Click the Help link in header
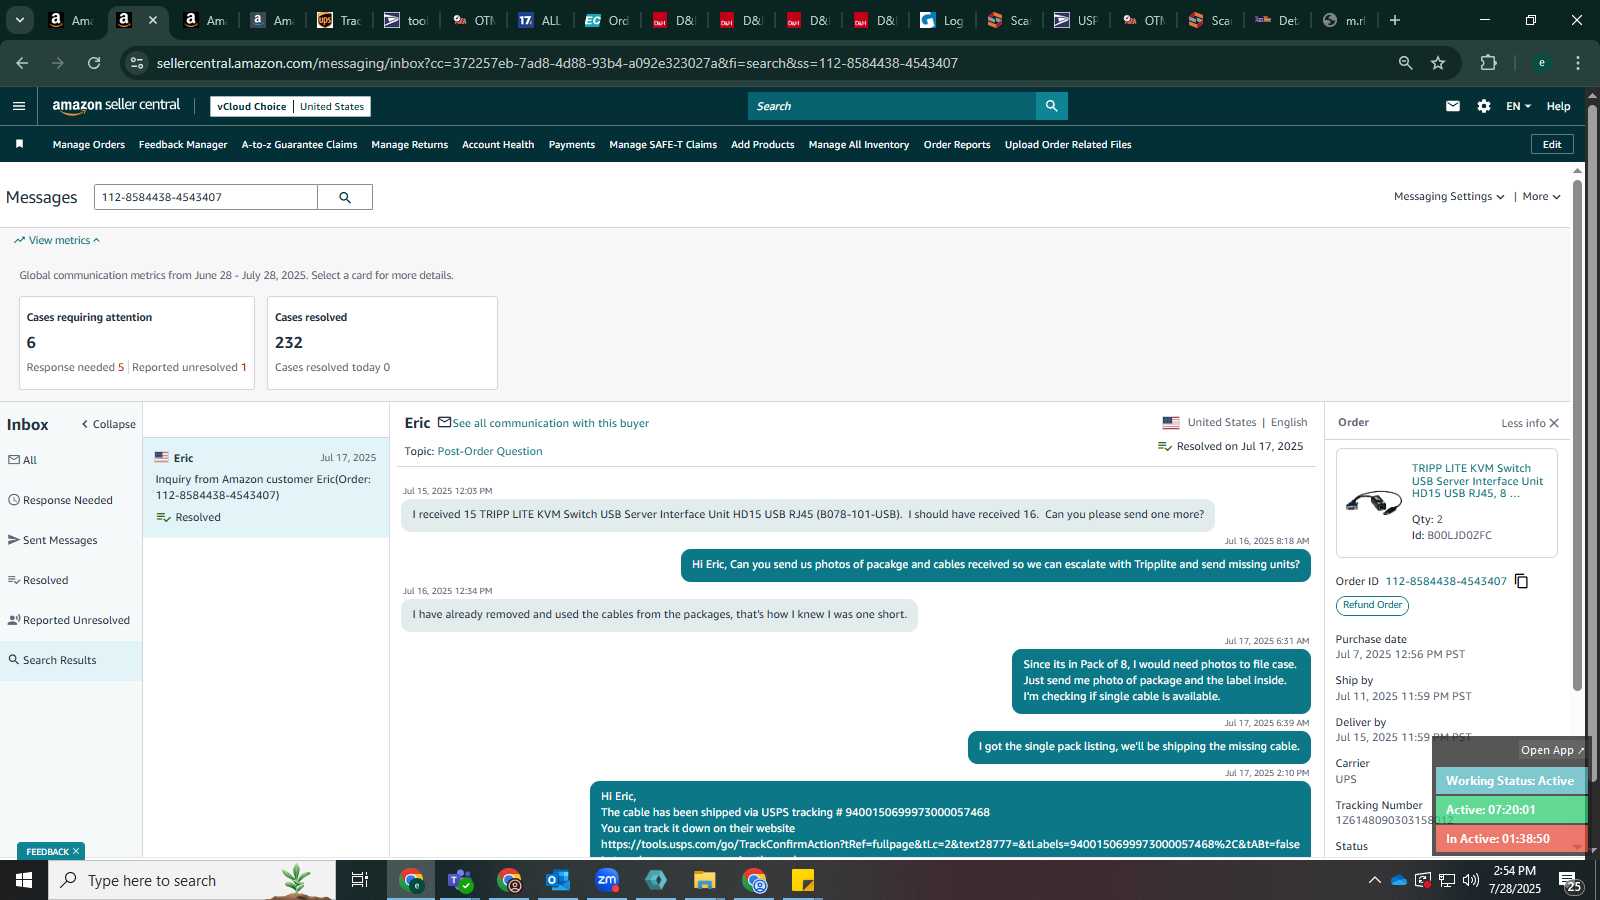 [1558, 106]
